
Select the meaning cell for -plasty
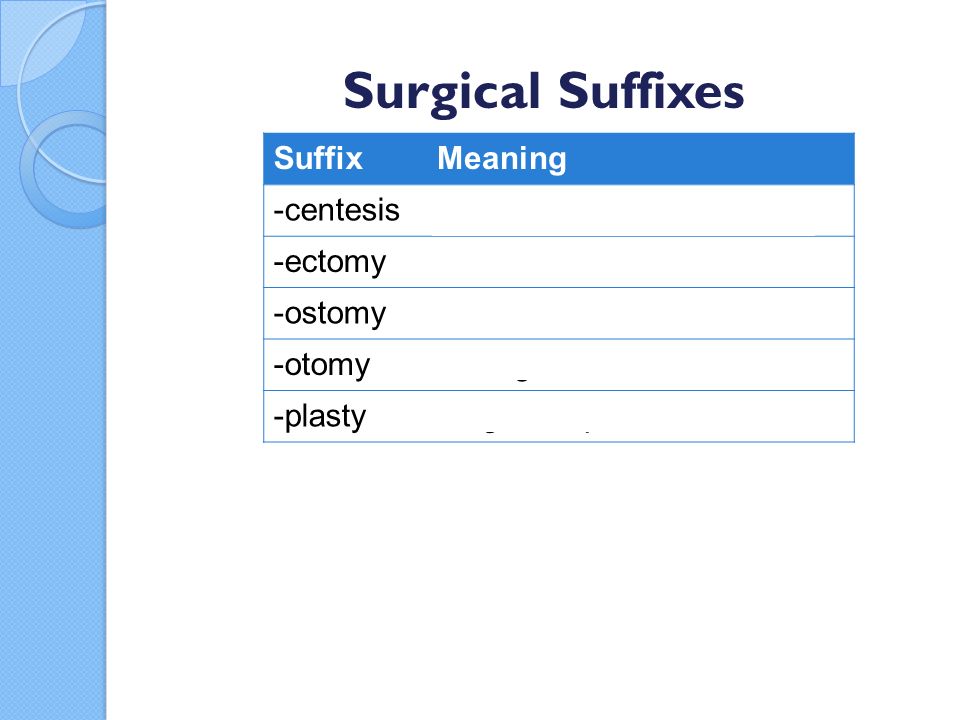click(641, 416)
